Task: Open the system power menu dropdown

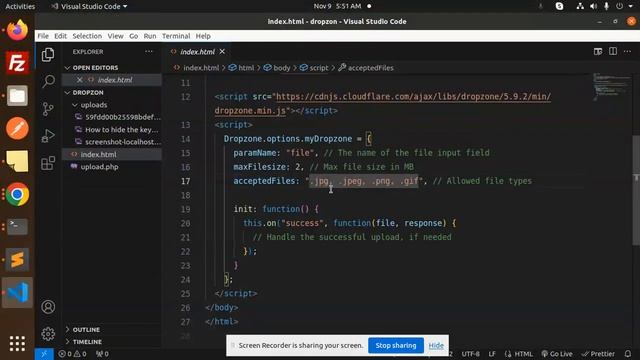Action: 624,6
